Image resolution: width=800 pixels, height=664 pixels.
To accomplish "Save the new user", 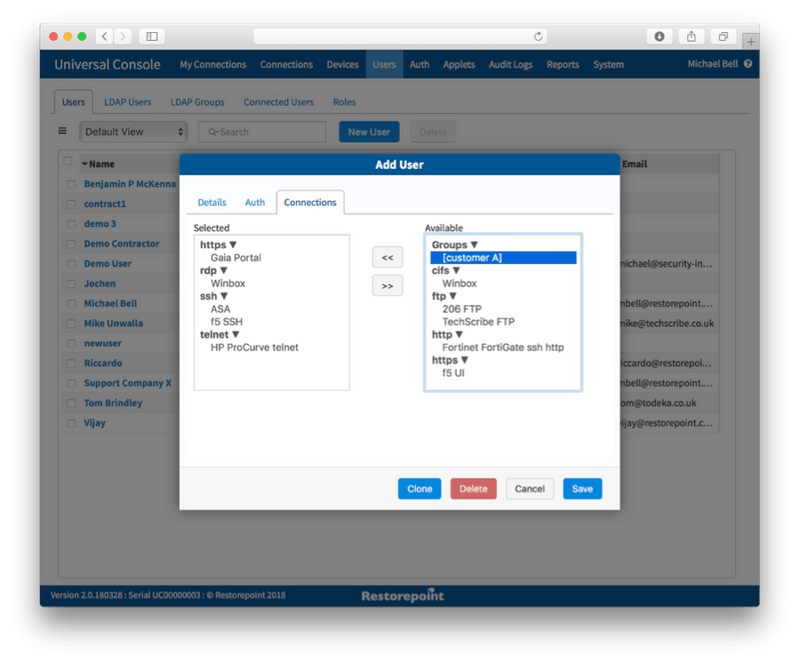I will click(x=582, y=489).
